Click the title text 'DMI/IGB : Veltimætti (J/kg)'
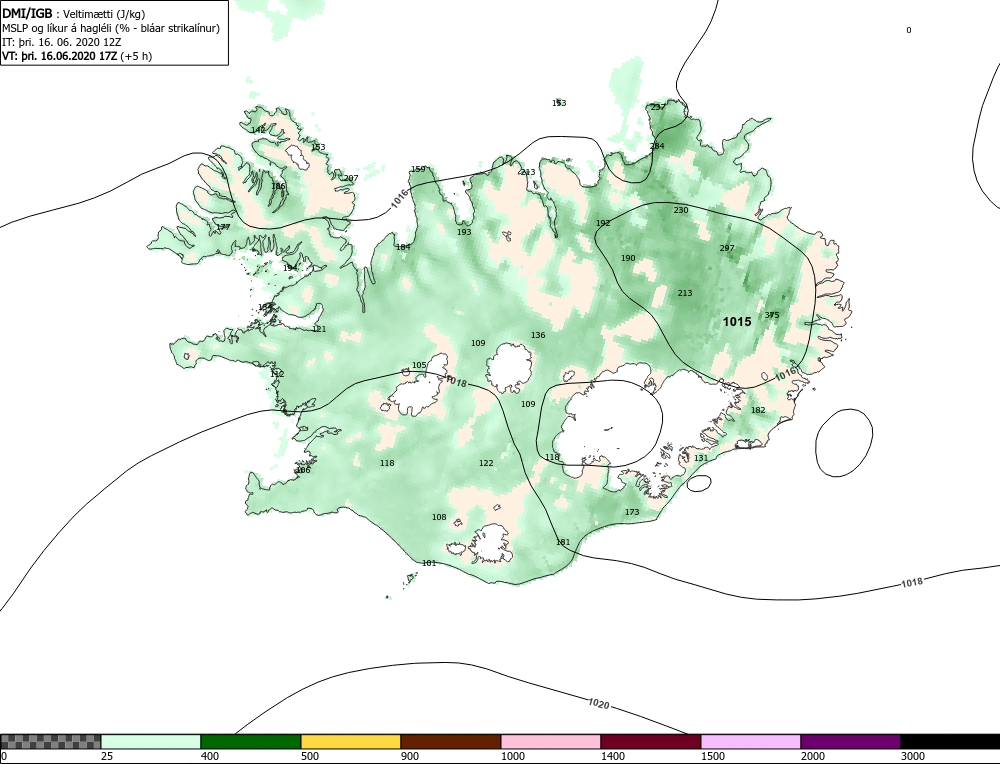Viewport: 1000px width, 764px height. tap(74, 14)
